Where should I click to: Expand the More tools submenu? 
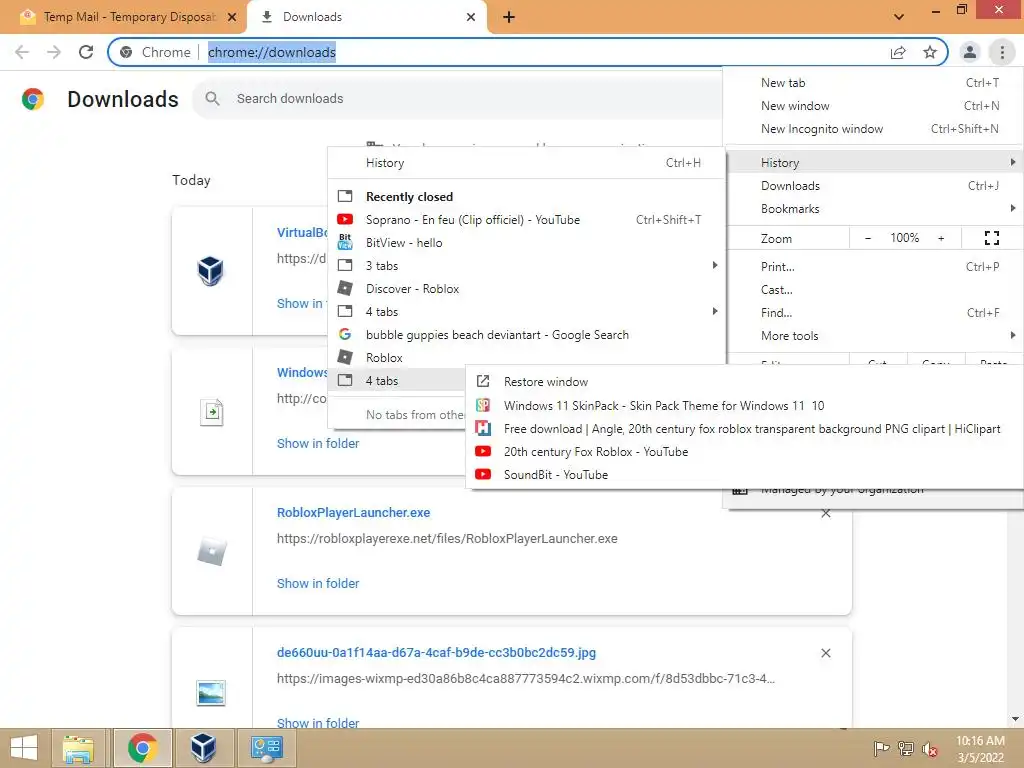[874, 336]
